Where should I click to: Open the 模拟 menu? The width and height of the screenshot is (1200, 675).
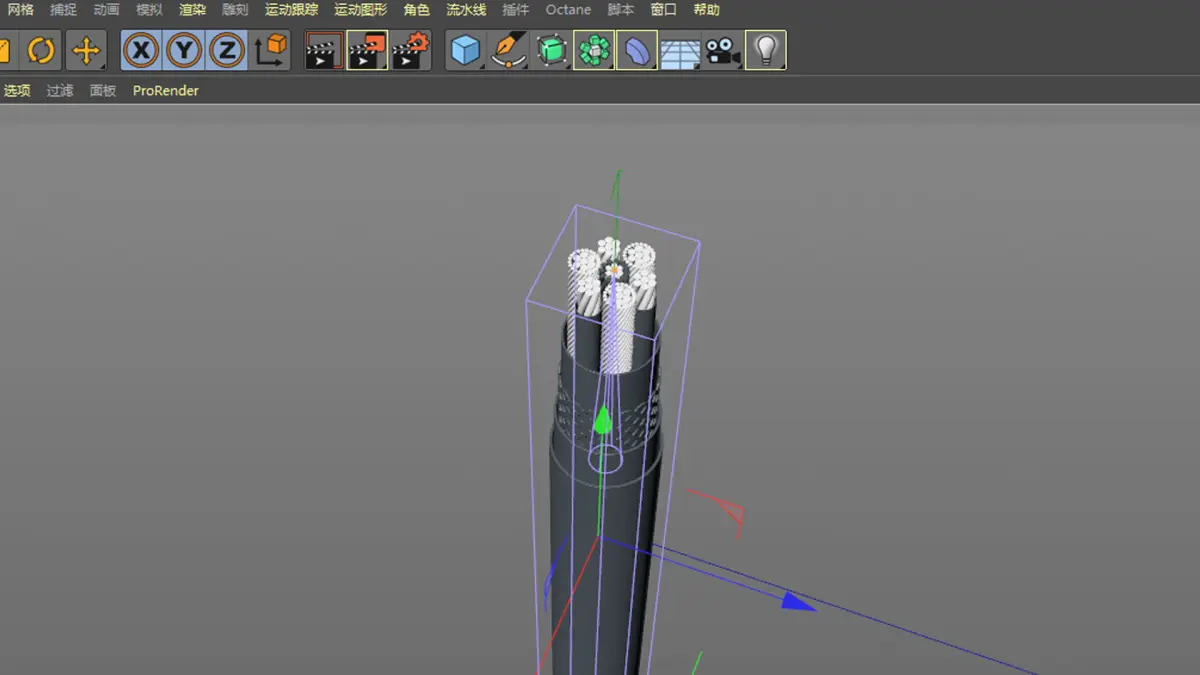[x=149, y=10]
